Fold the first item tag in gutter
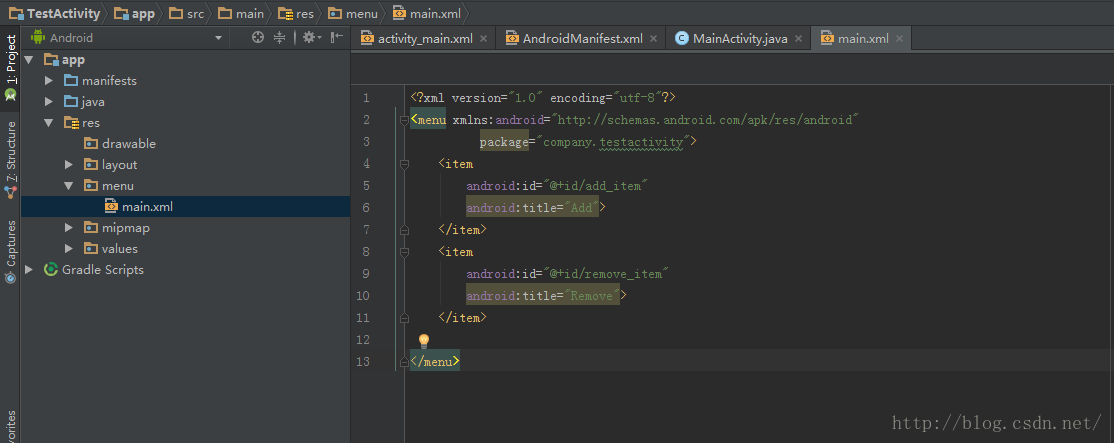Image resolution: width=1114 pixels, height=443 pixels. pos(404,164)
